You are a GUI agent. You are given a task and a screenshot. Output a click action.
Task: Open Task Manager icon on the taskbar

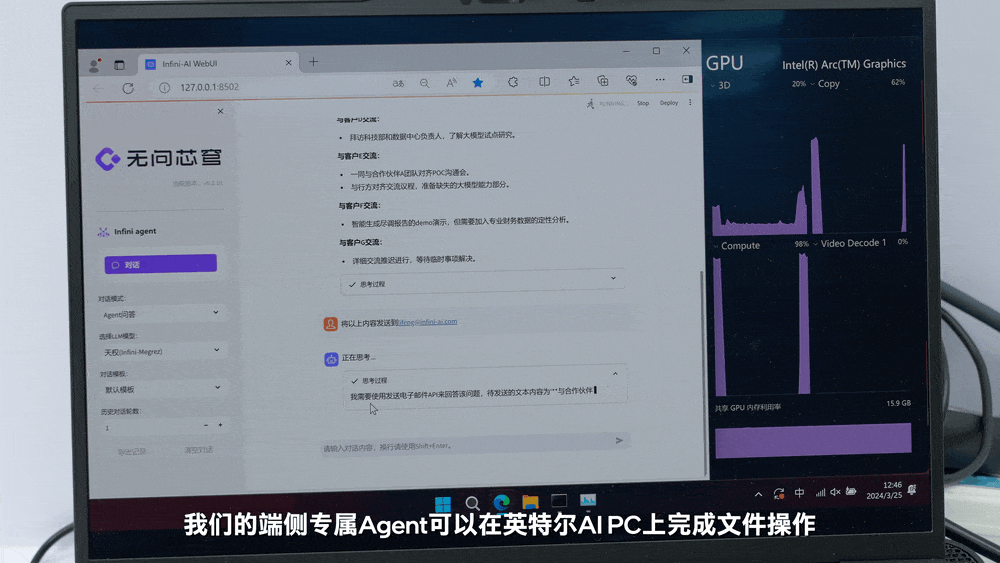pos(588,499)
